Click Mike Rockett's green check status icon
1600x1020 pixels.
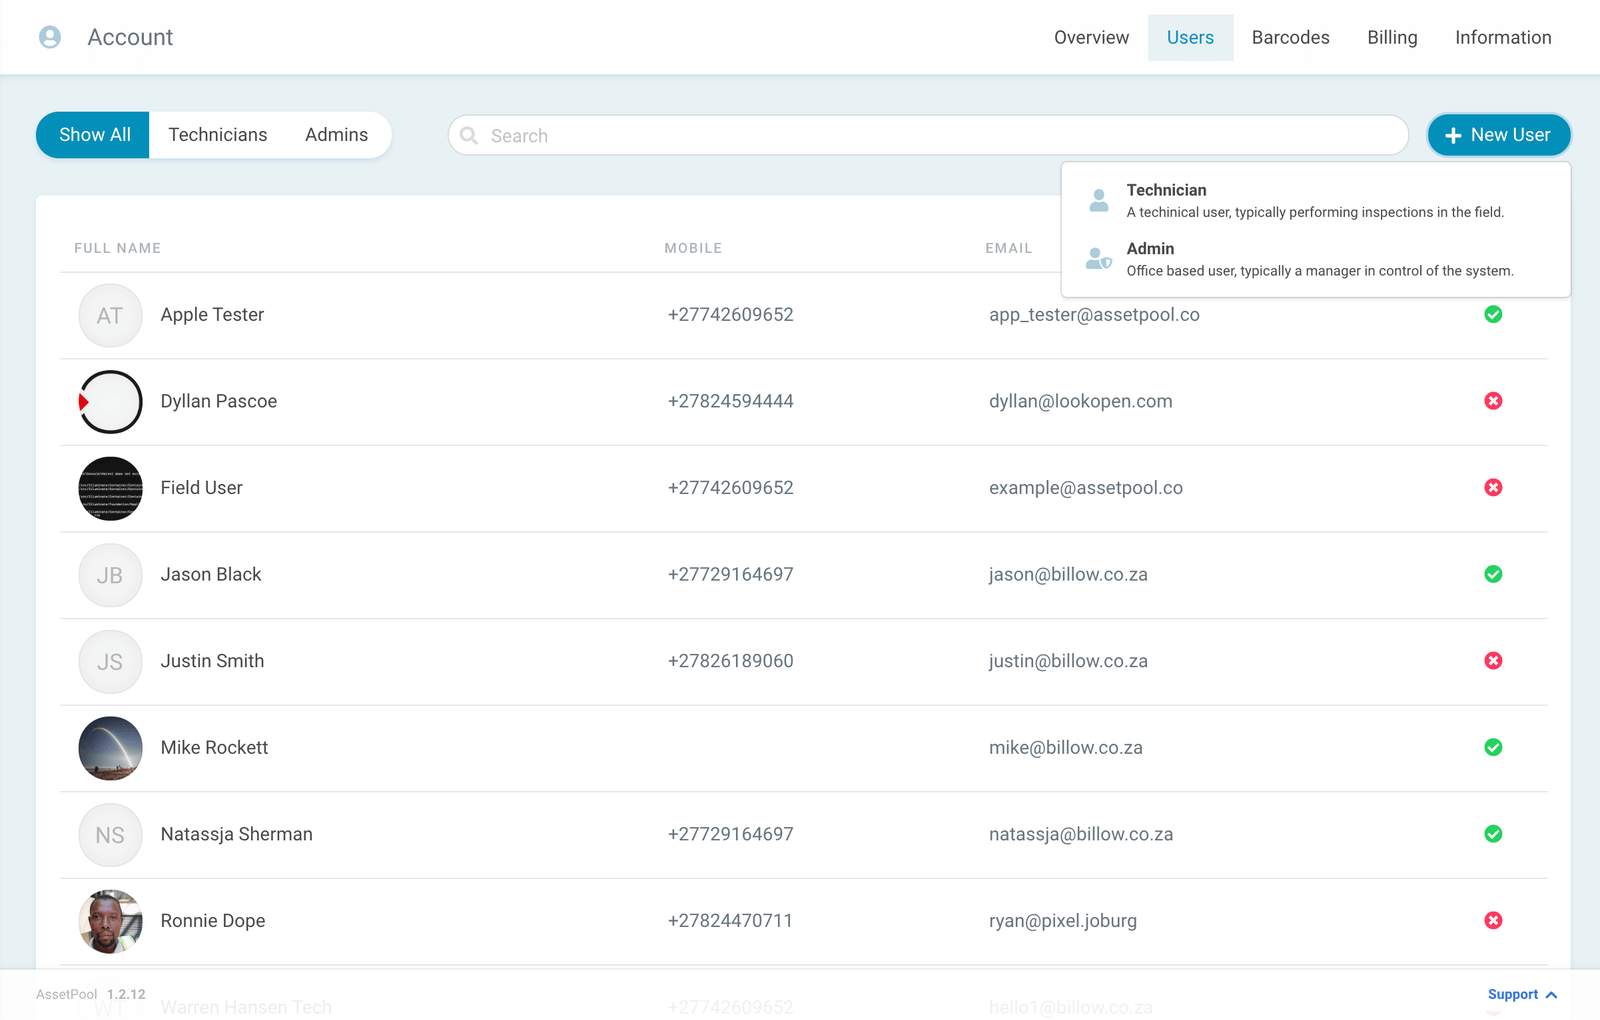1493,747
